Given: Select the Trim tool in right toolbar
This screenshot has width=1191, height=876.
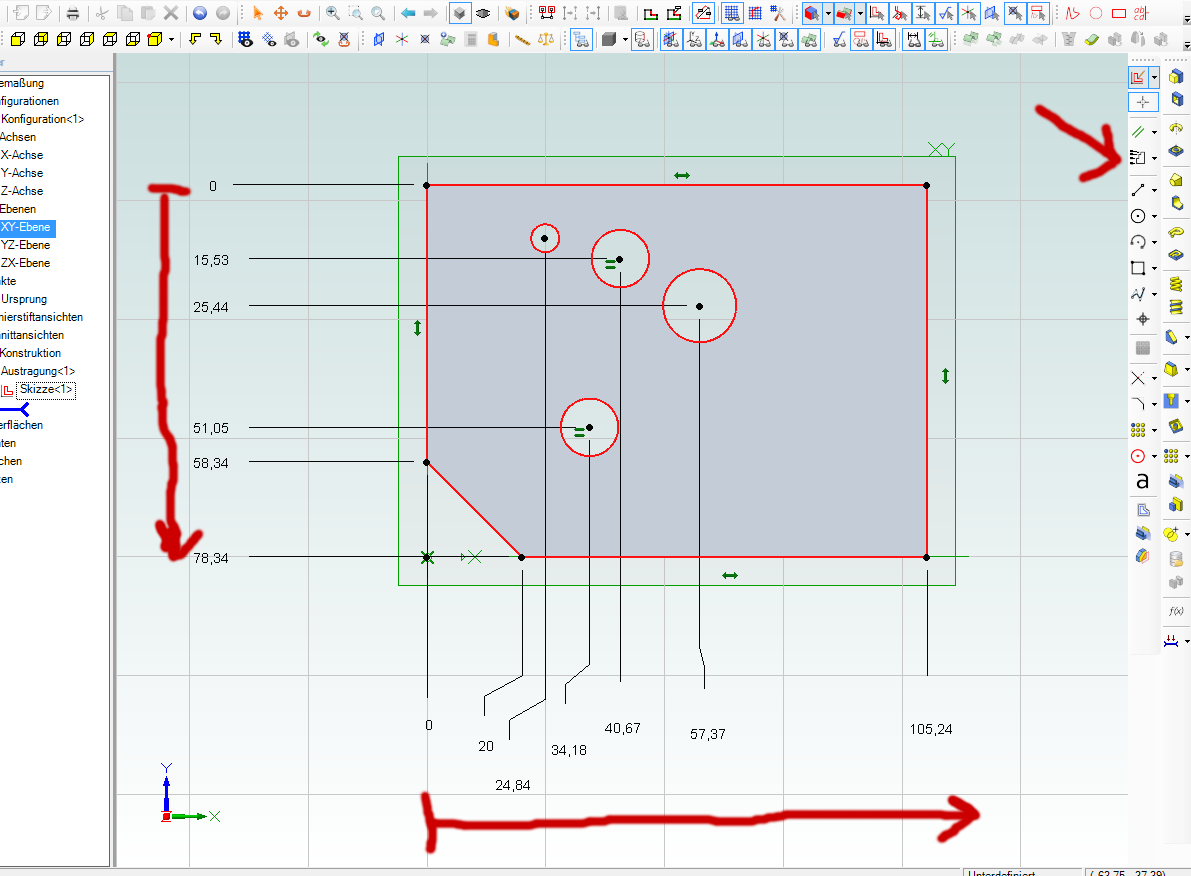Looking at the screenshot, I should 1138,378.
